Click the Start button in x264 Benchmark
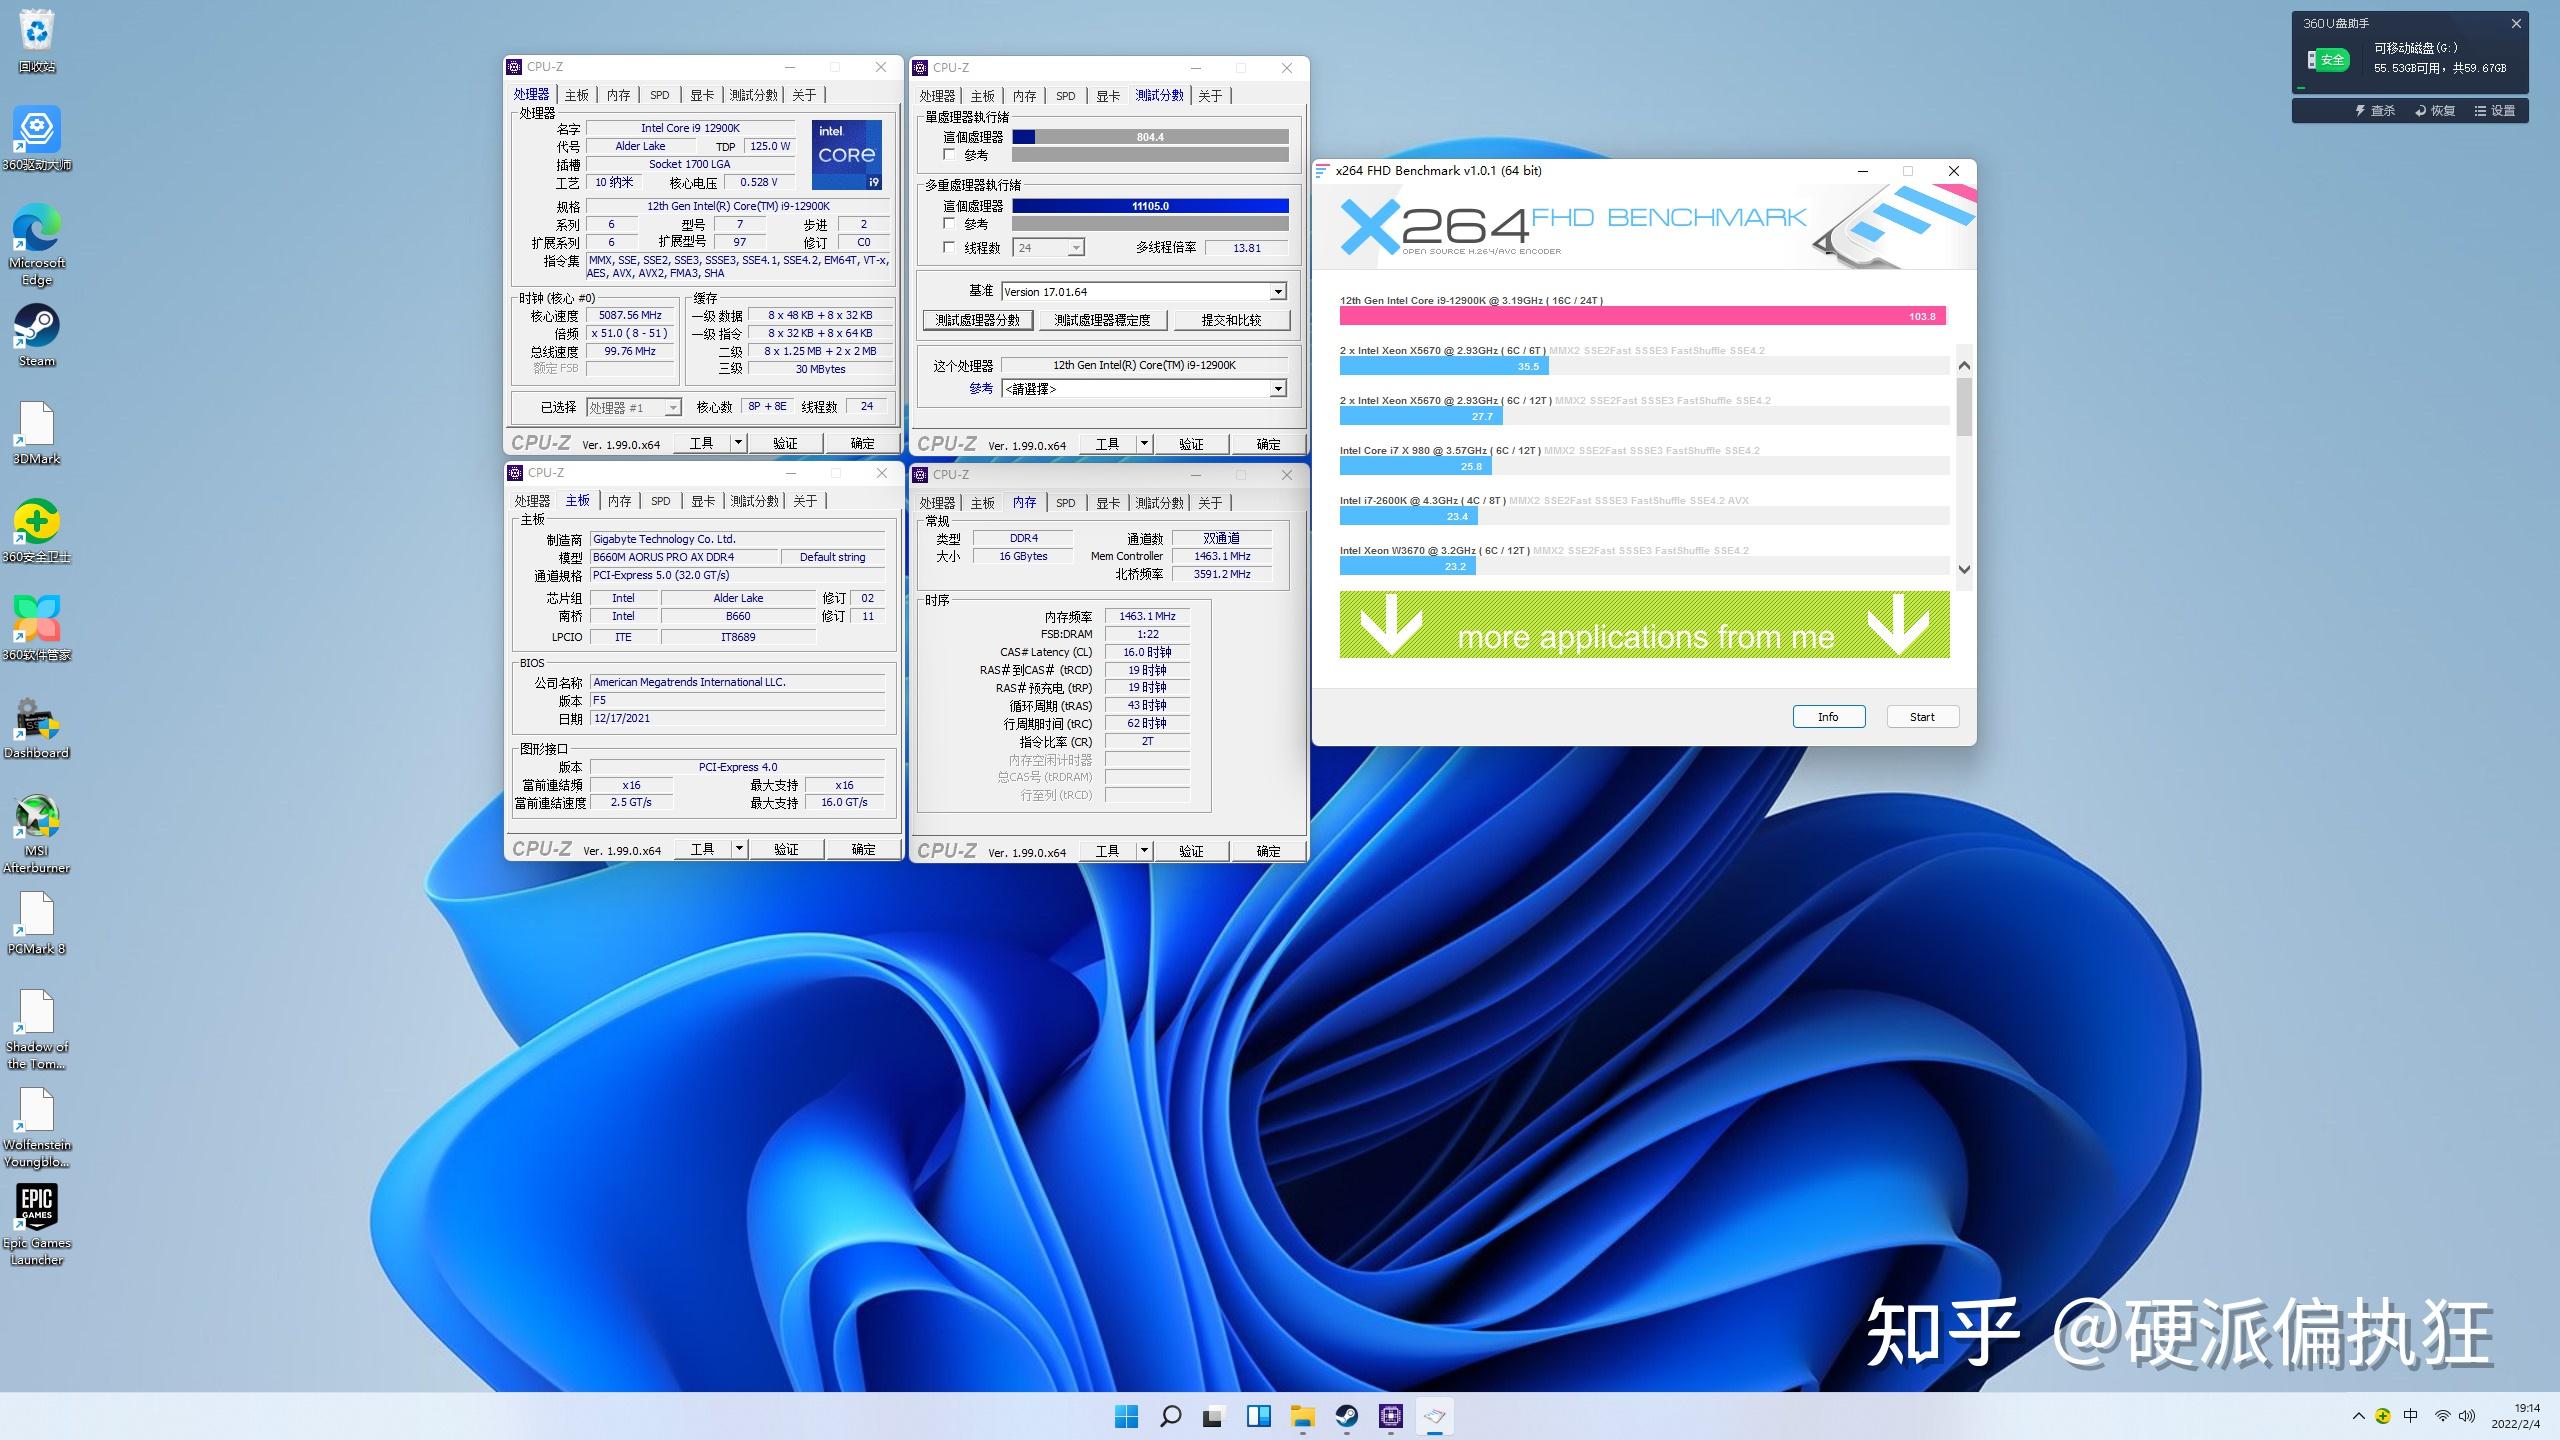Screen dimensions: 2560x1440 pos(1922,716)
